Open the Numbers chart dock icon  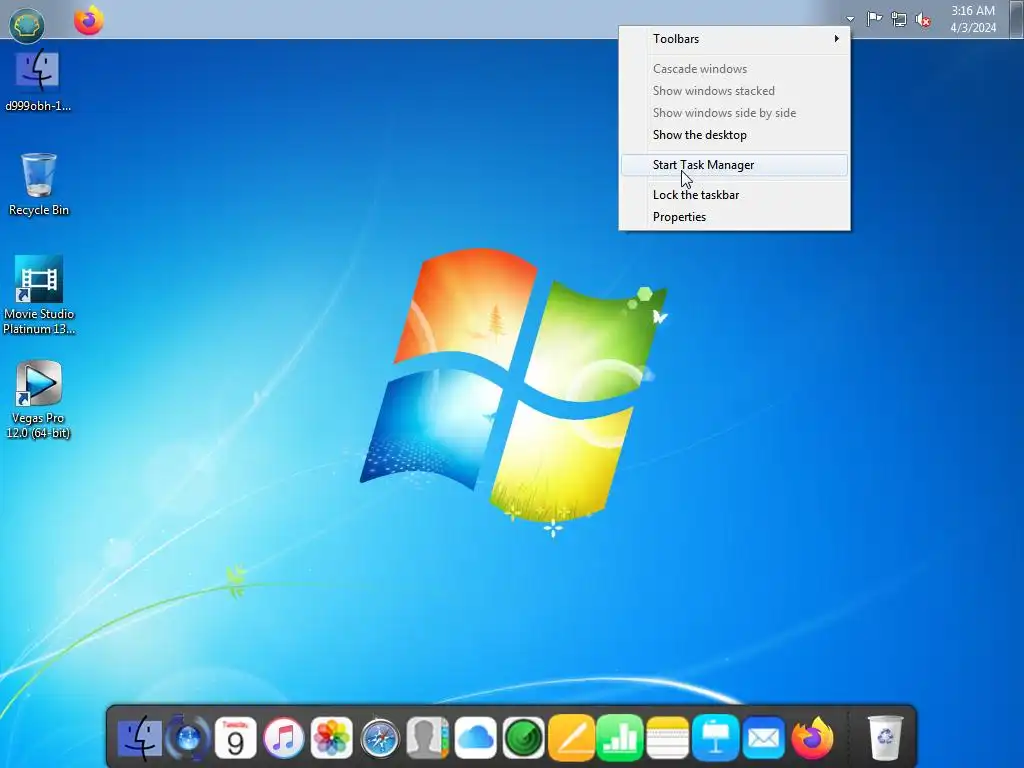[620, 739]
